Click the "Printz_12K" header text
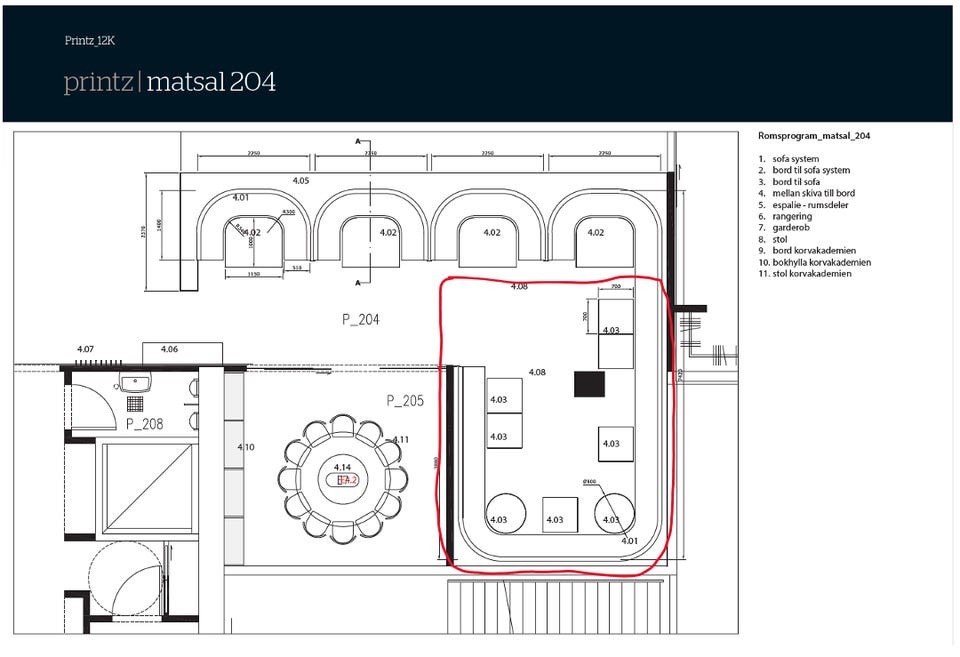960x657 pixels. pos(89,41)
